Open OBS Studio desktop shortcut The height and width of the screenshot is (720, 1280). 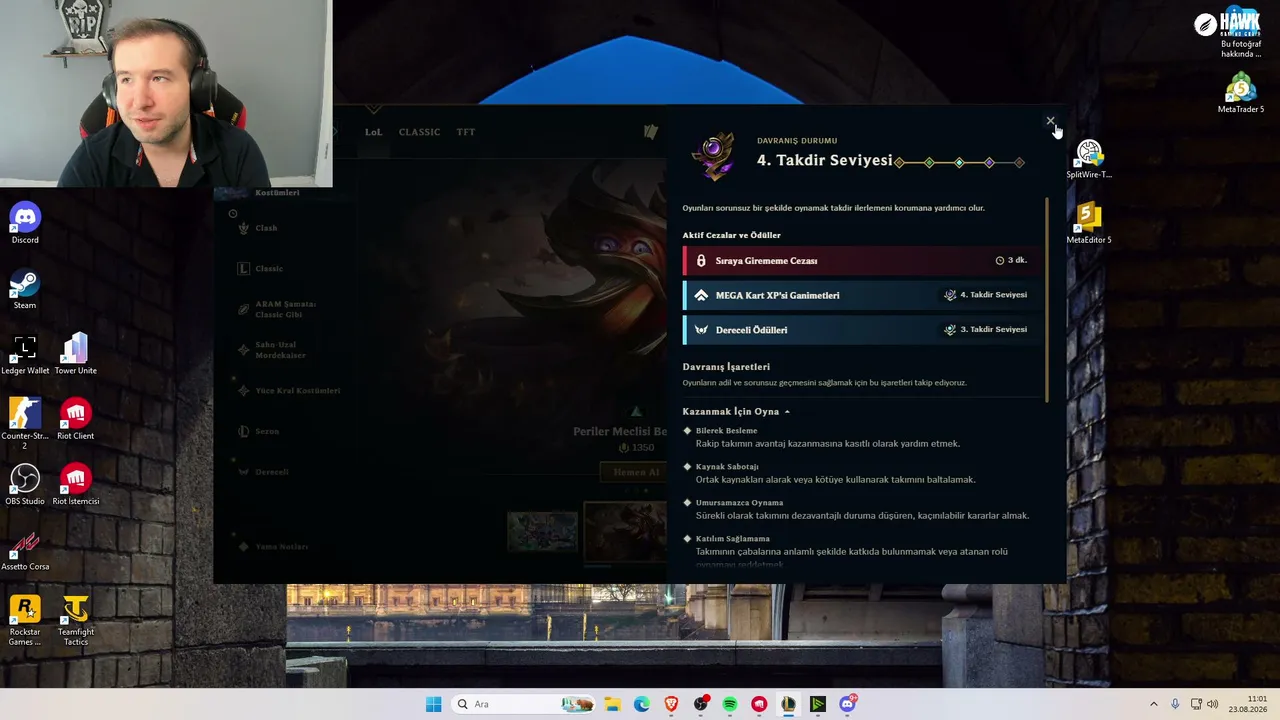[x=25, y=485]
